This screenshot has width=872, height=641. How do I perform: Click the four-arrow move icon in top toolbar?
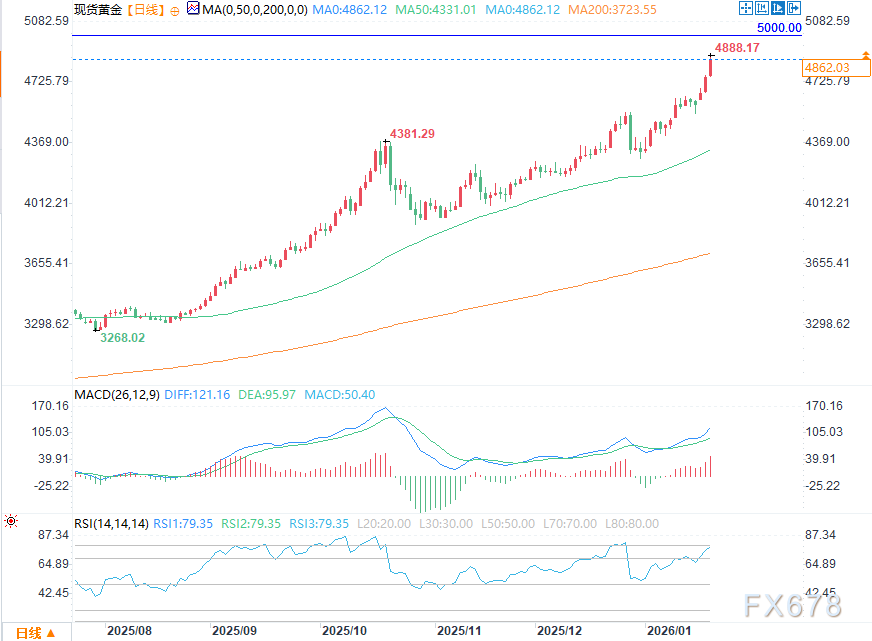point(744,9)
